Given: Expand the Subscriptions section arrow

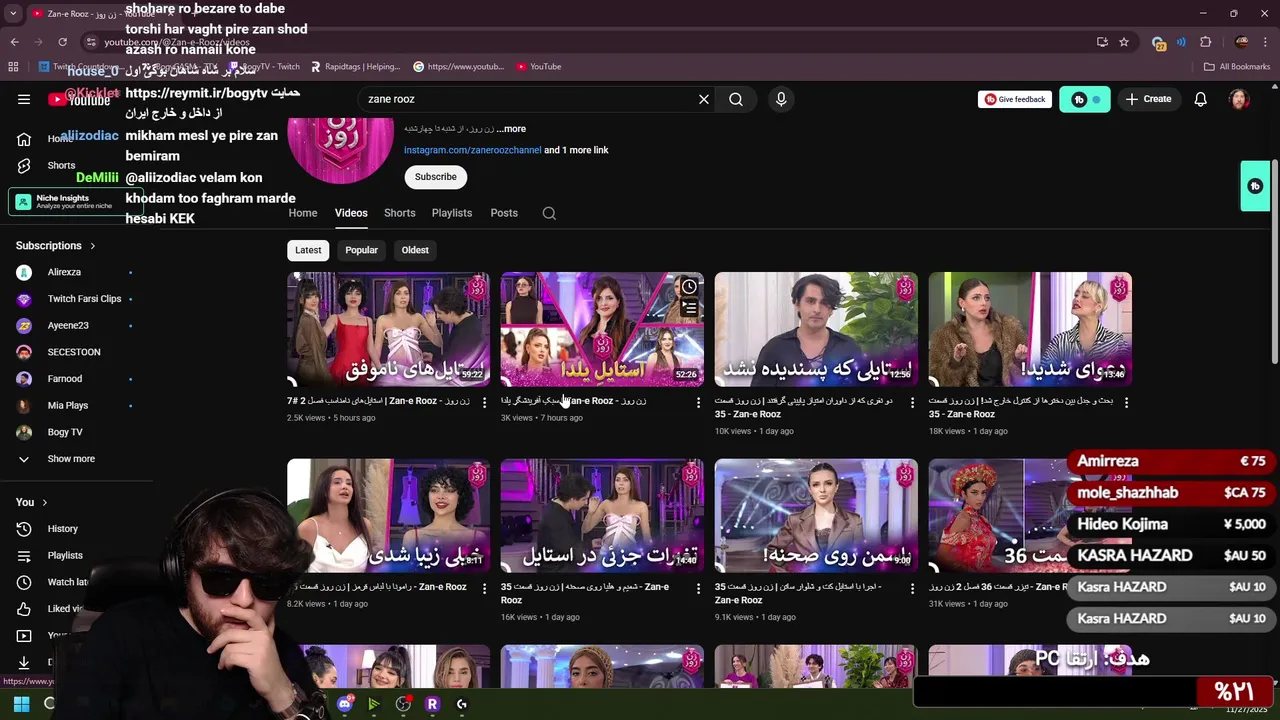Looking at the screenshot, I should point(93,246).
